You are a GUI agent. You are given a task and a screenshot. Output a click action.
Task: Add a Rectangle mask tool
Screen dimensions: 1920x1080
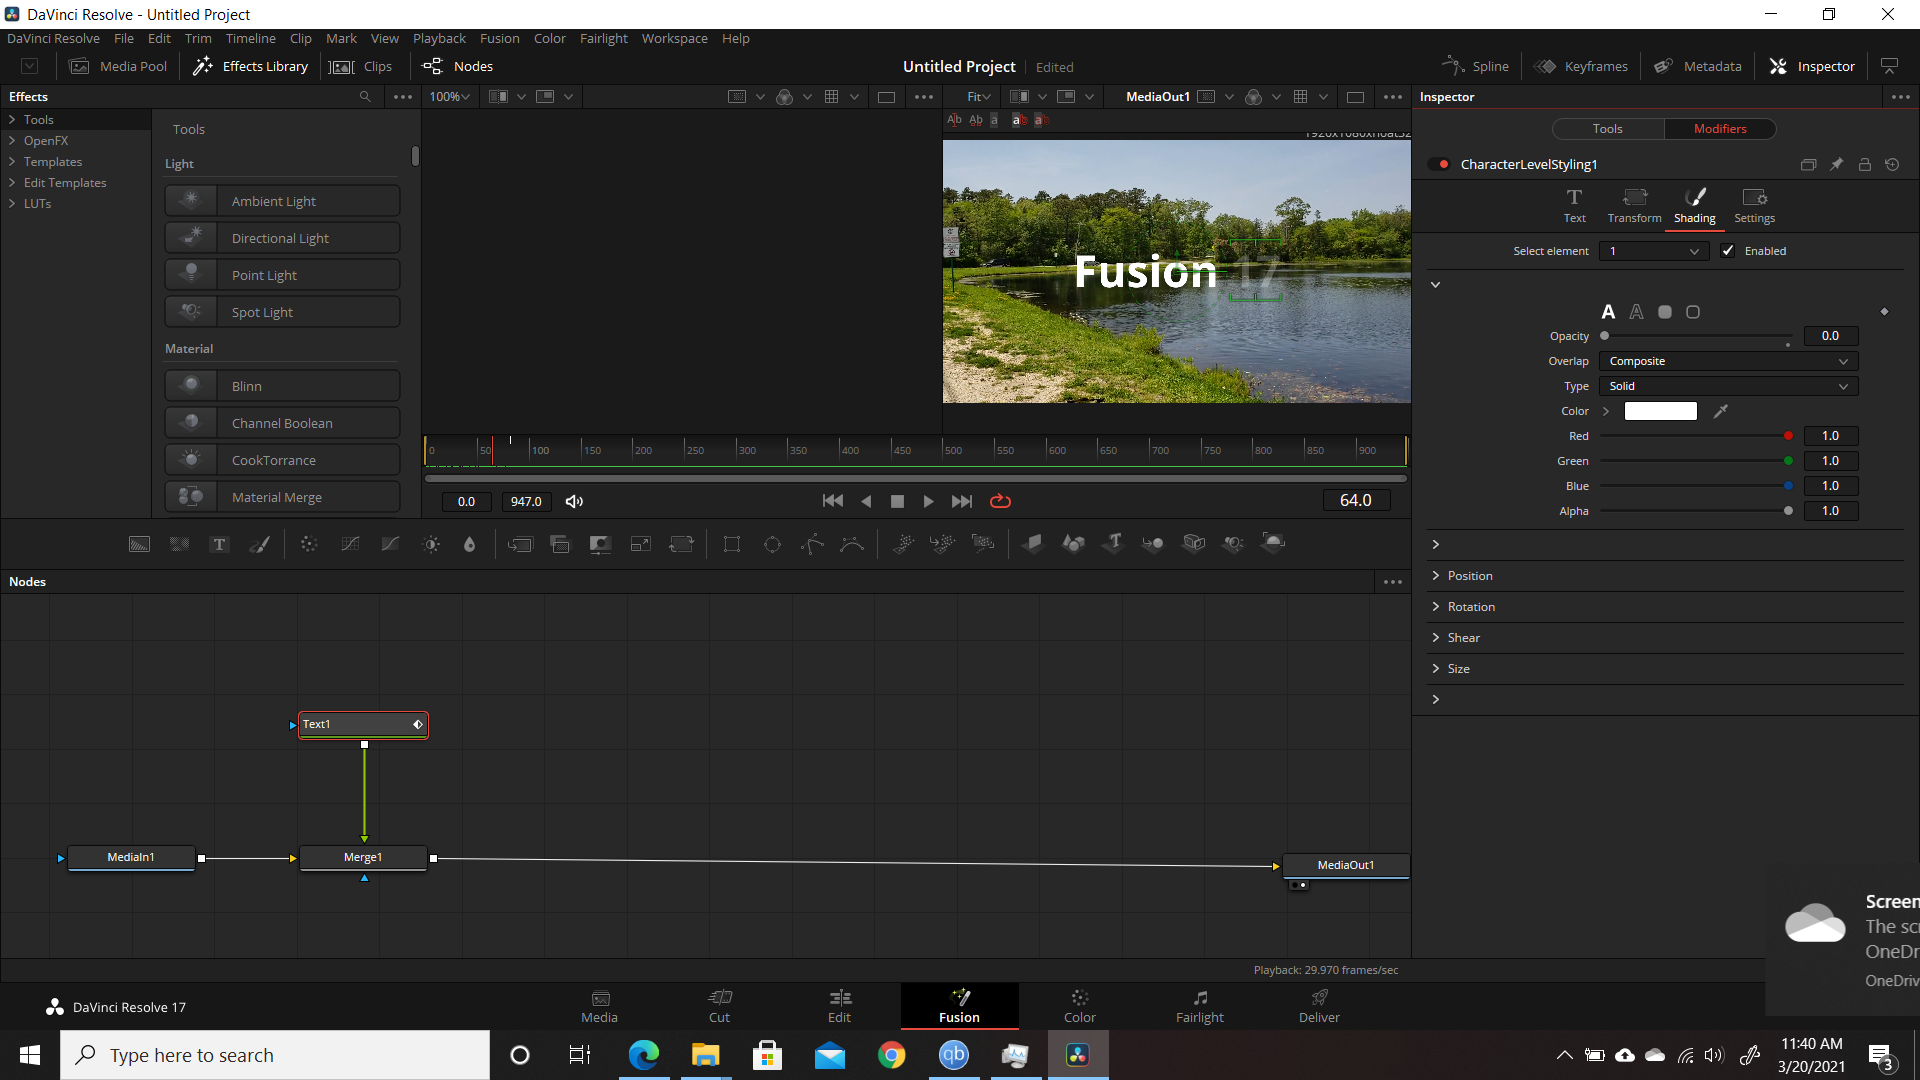pos(732,544)
